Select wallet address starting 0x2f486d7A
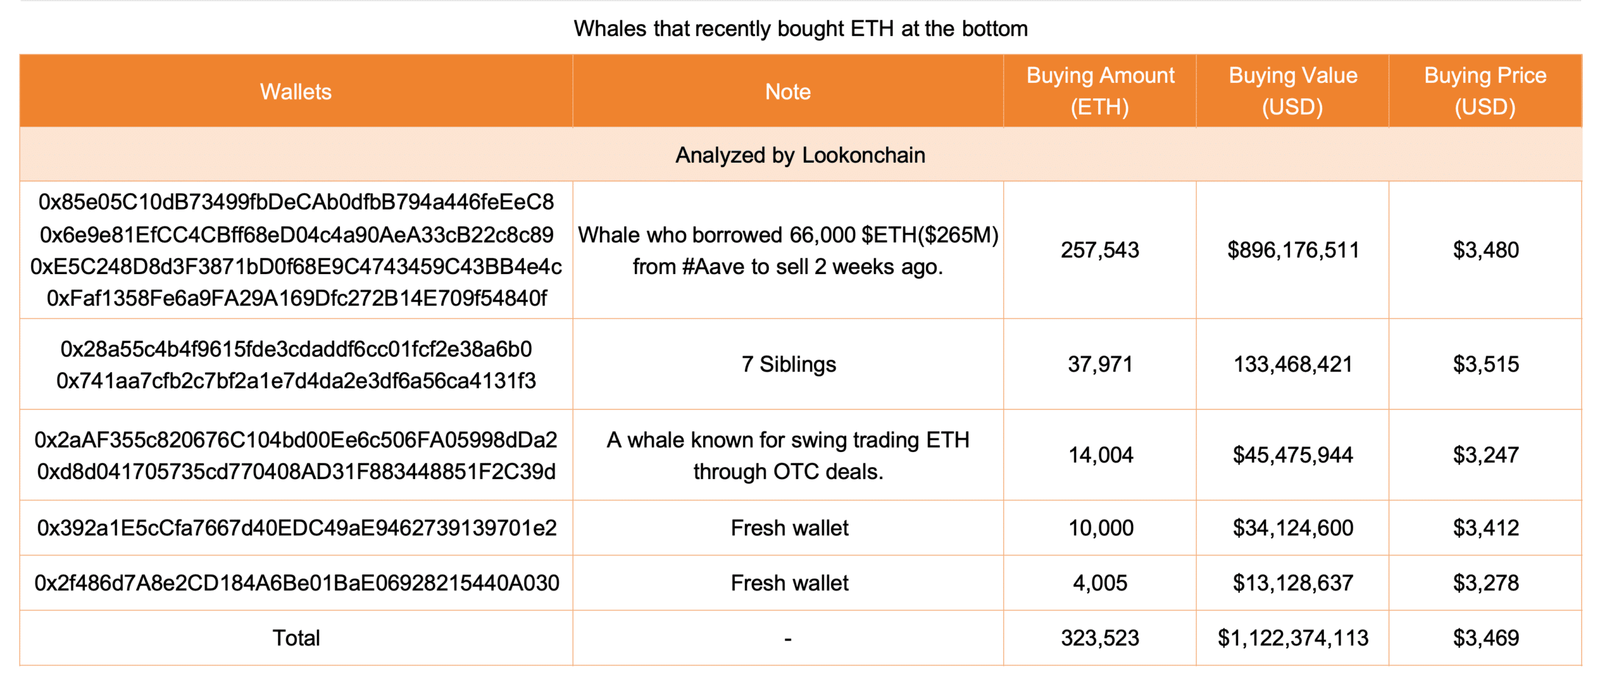 pos(296,583)
